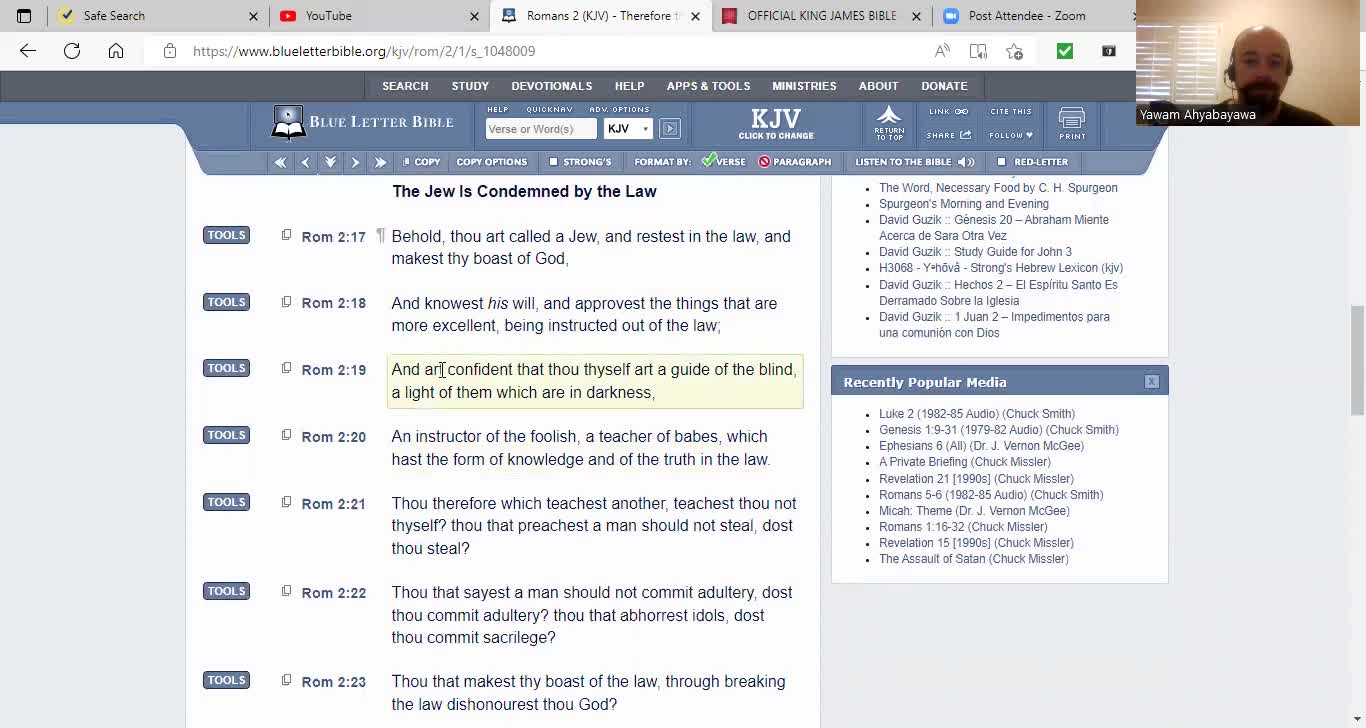This screenshot has height=728, width=1366.
Task: Click the Return to Top icon
Action: (x=889, y=122)
